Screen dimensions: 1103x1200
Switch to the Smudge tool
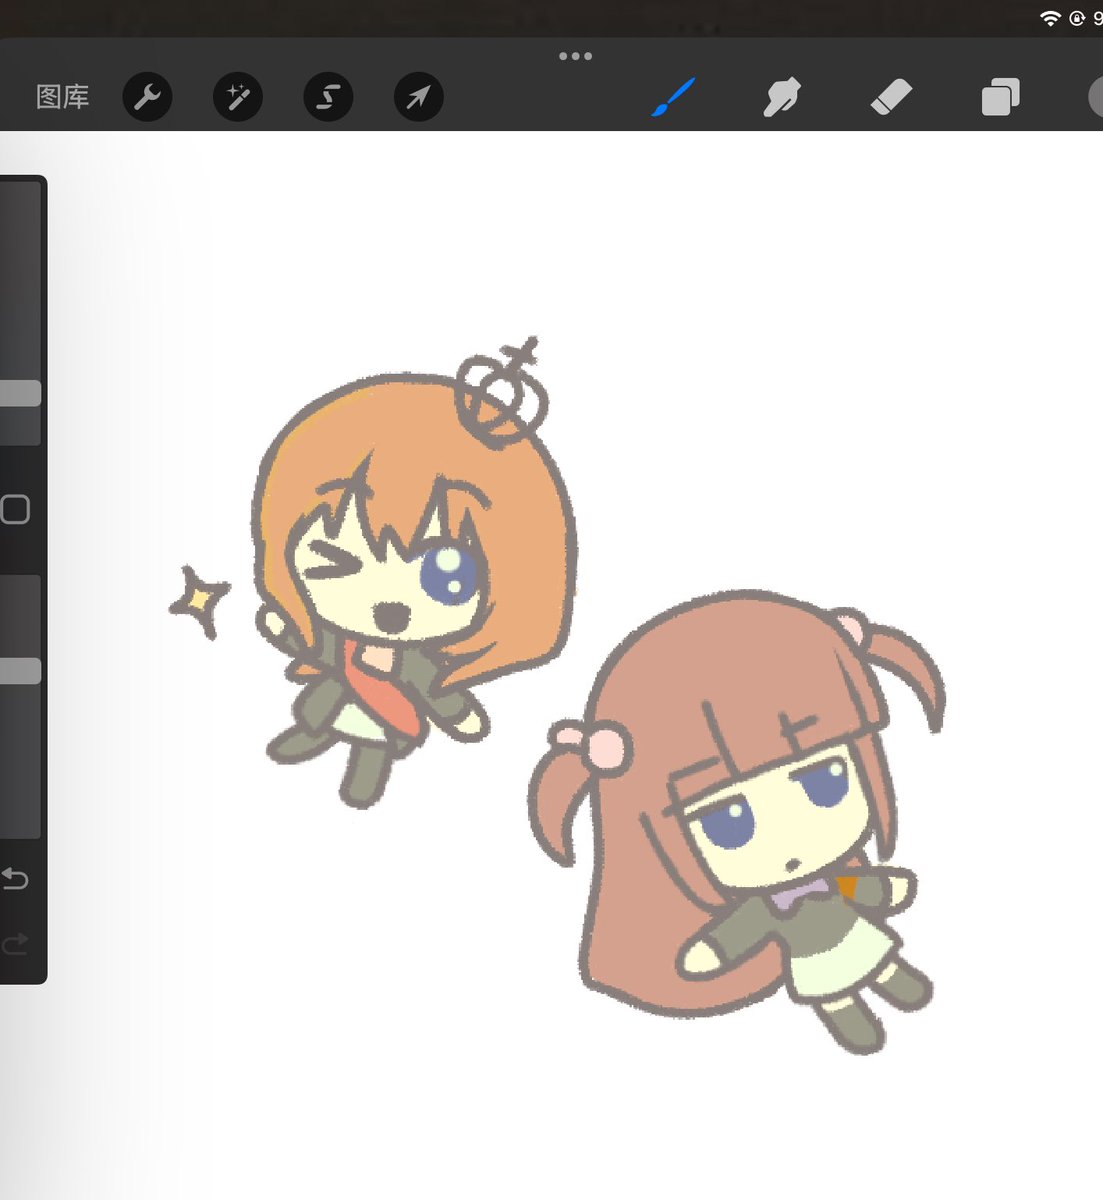pos(782,96)
